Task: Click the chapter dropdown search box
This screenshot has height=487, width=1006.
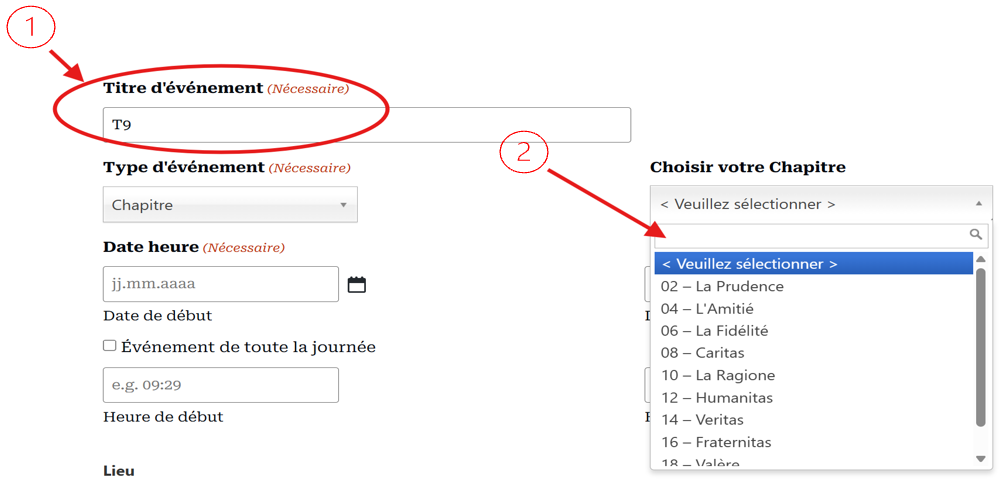Action: tap(810, 236)
